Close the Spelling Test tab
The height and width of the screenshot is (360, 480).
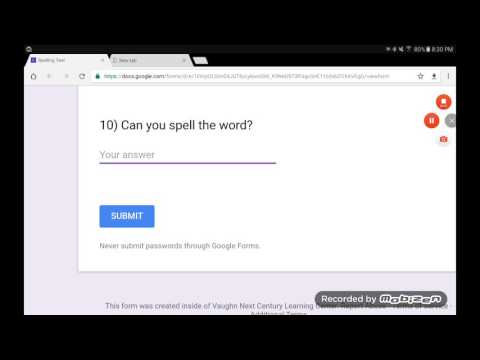[x=102, y=60]
